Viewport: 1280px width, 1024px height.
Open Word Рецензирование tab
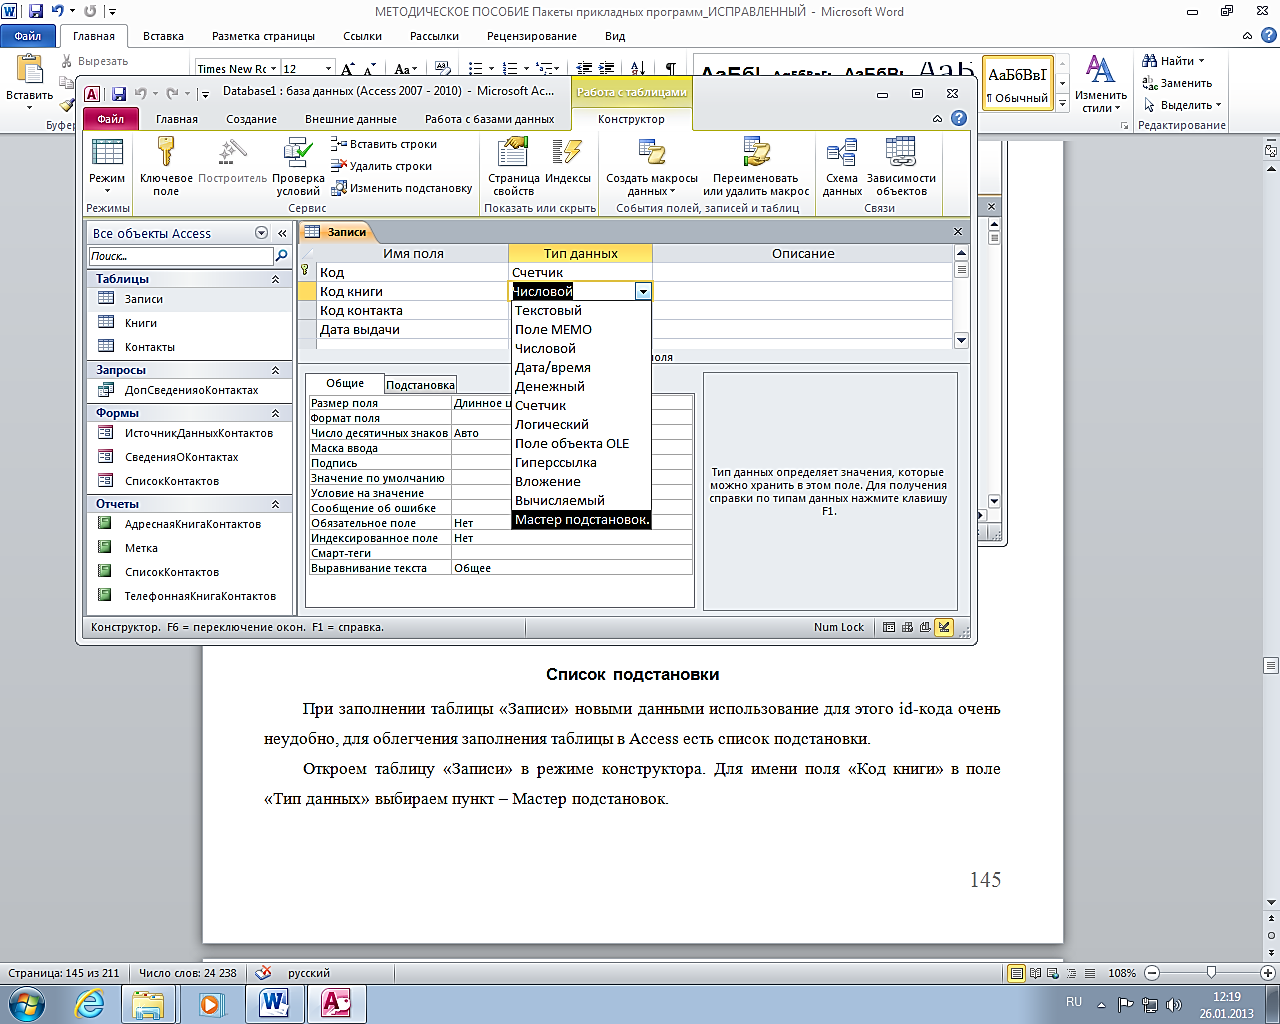pyautogui.click(x=531, y=36)
